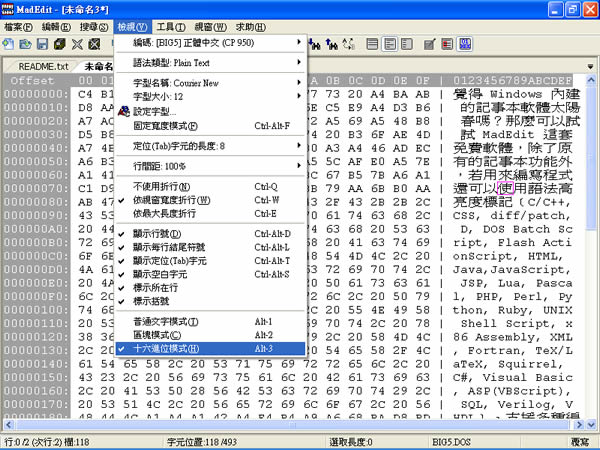Viewport: 600px width, 450px height.
Task: Click the 覆寫 overwrite status field
Action: coord(579,442)
